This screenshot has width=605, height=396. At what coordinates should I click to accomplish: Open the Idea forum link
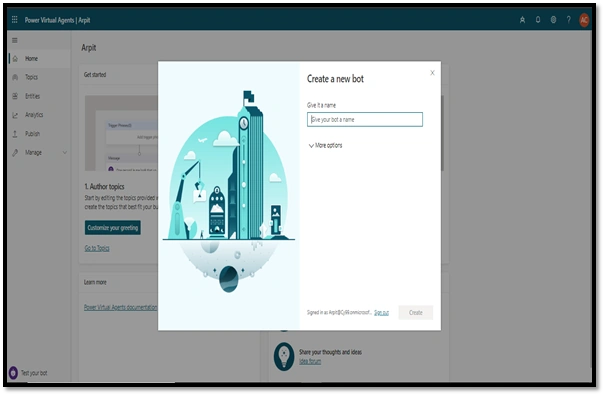pos(310,361)
